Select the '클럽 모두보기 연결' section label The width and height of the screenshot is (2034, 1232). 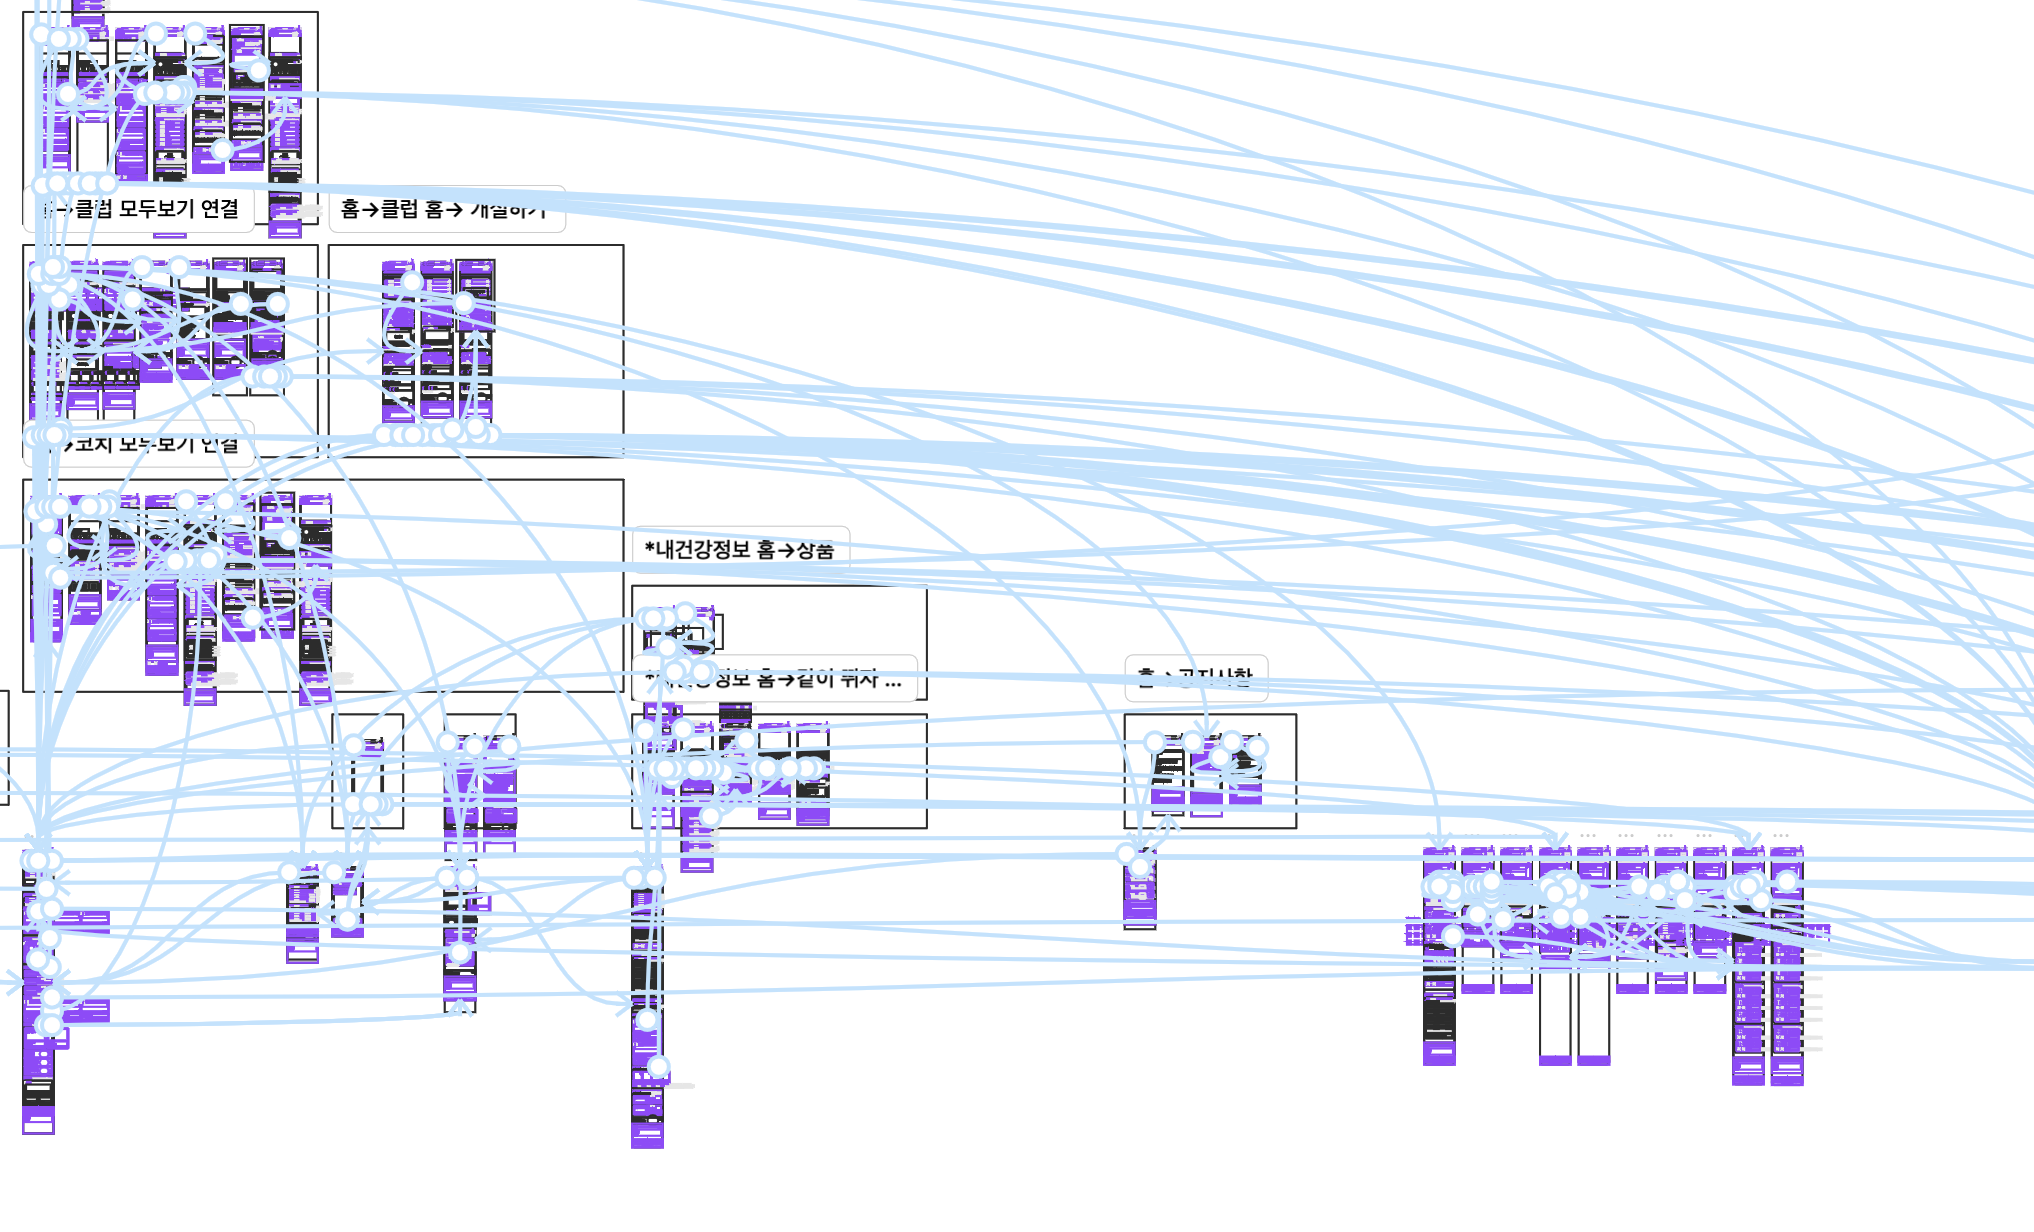click(x=160, y=209)
